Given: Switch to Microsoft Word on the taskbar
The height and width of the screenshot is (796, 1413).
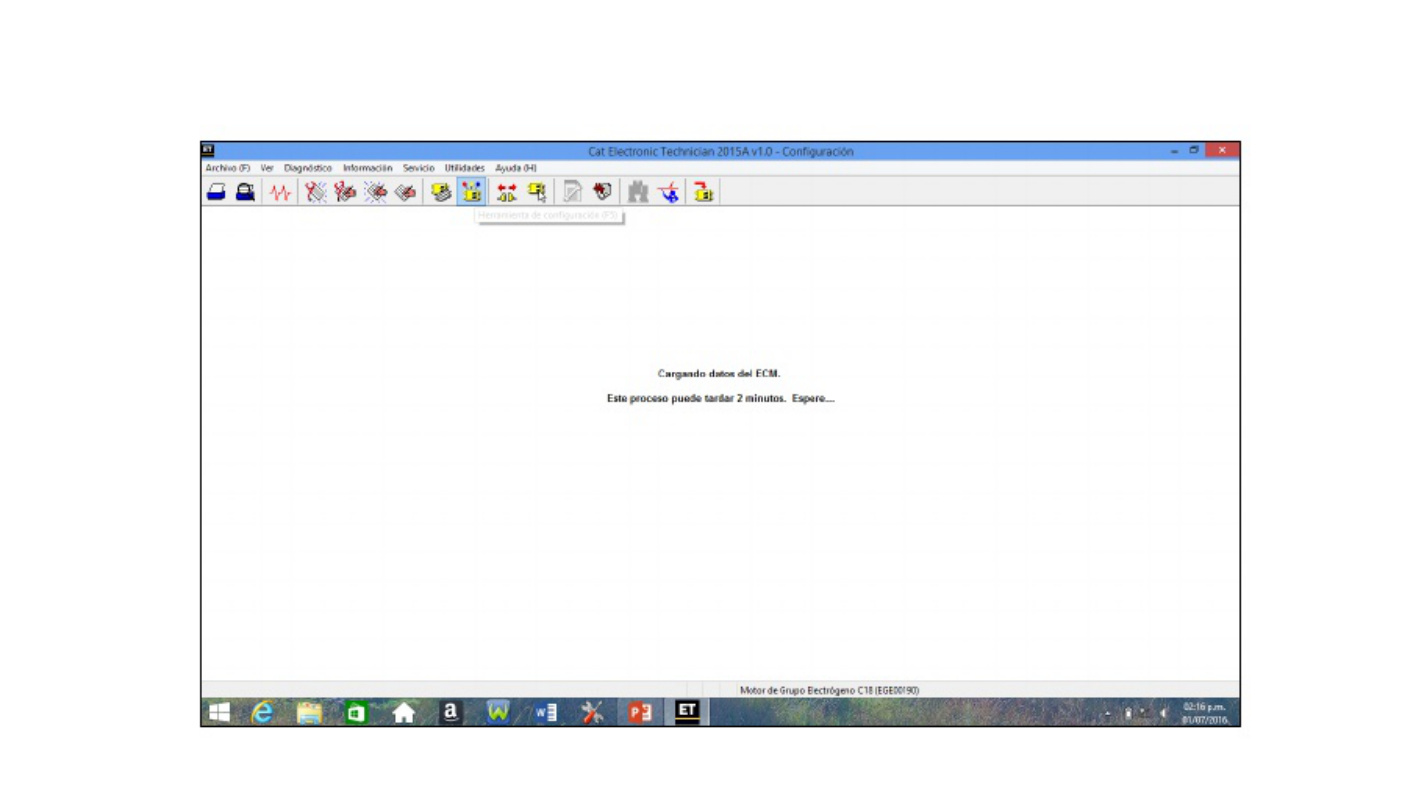Looking at the screenshot, I should 545,712.
